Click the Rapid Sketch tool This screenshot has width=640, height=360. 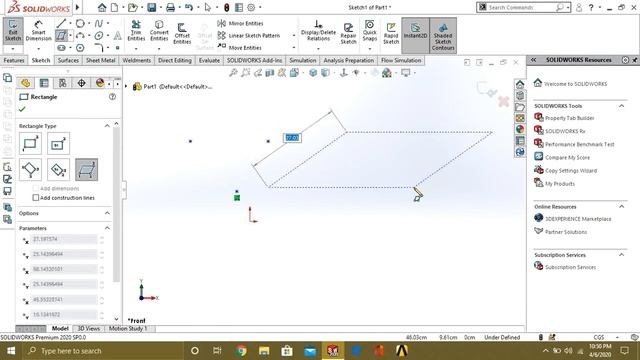pos(391,33)
